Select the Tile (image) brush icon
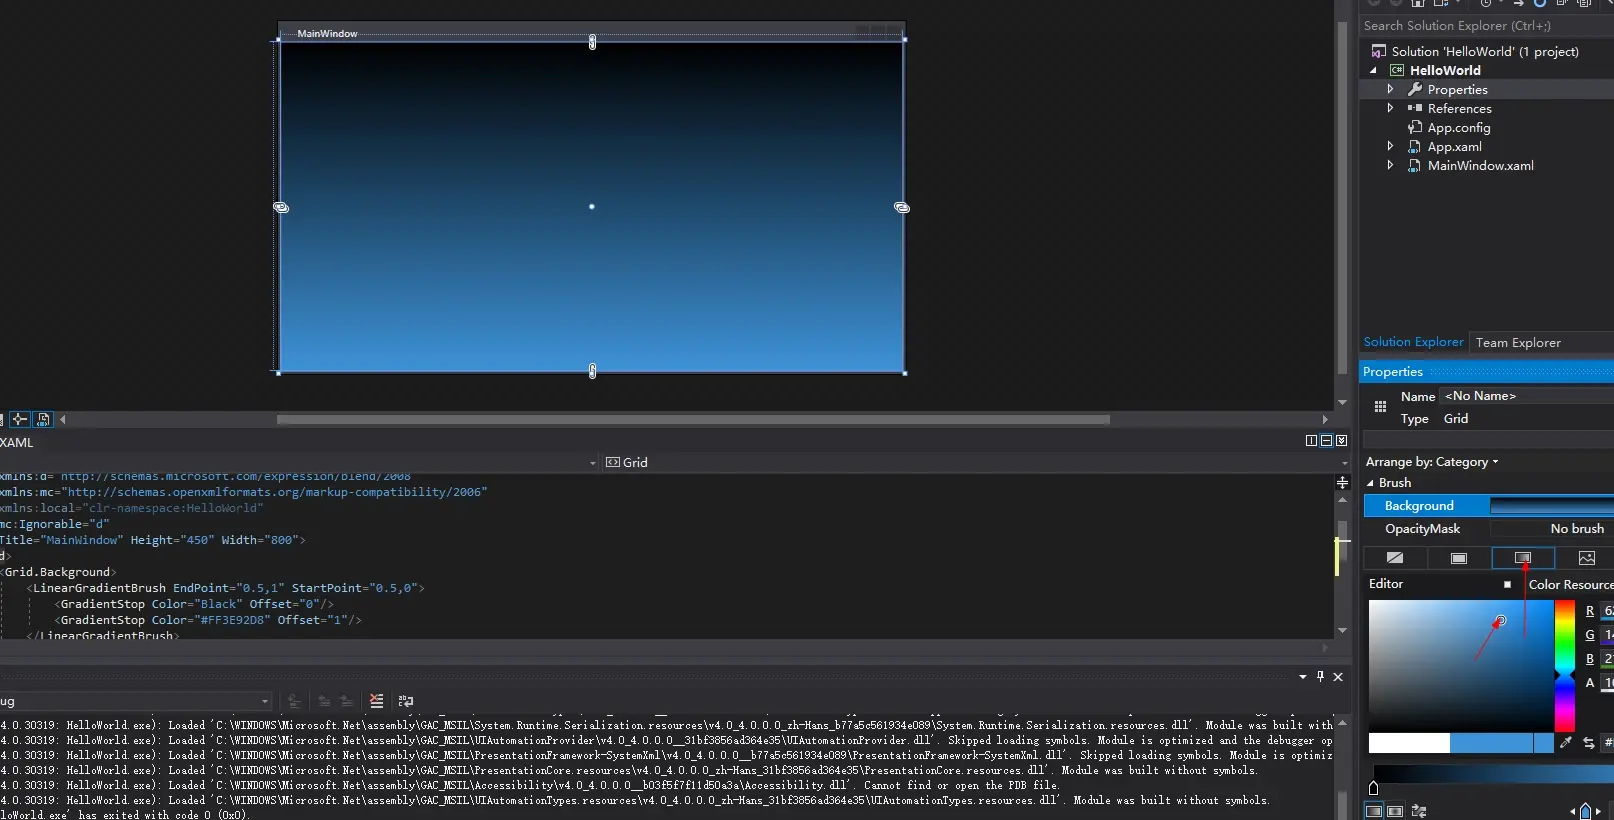Viewport: 1614px width, 820px height. pyautogui.click(x=1586, y=558)
